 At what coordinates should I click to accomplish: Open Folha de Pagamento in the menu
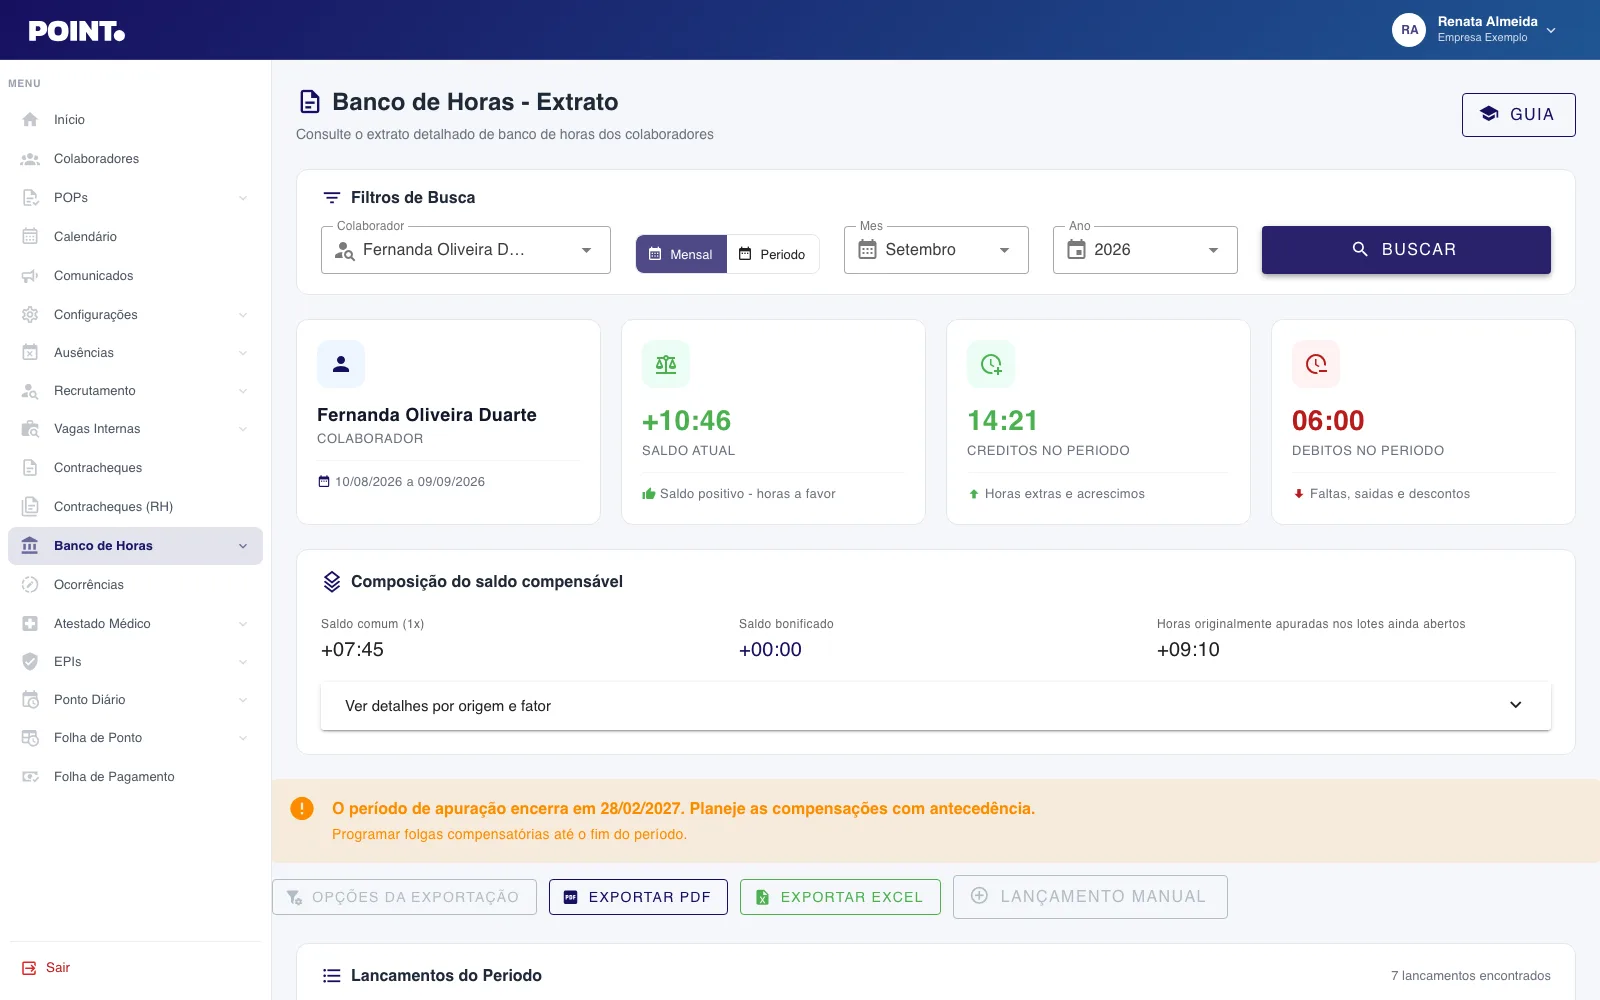tap(135, 776)
